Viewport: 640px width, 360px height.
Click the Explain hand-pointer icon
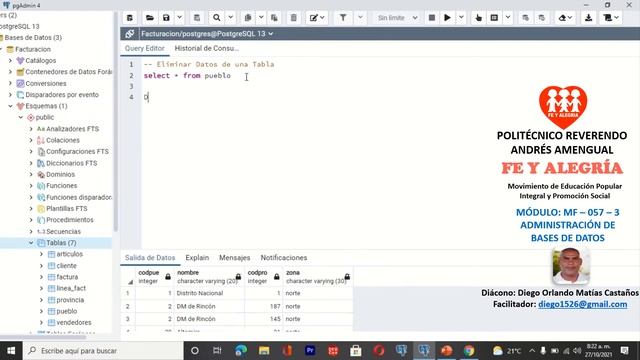click(478, 18)
